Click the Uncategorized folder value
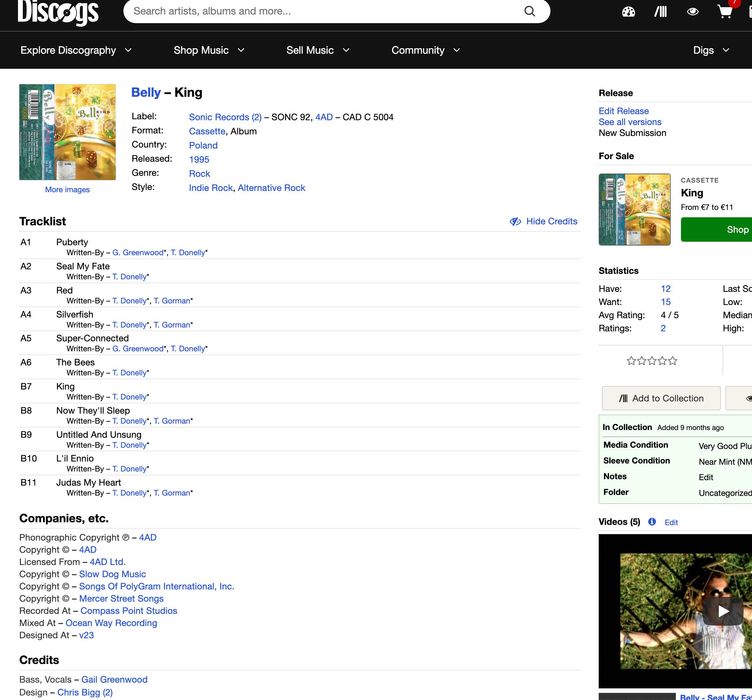 coord(725,493)
